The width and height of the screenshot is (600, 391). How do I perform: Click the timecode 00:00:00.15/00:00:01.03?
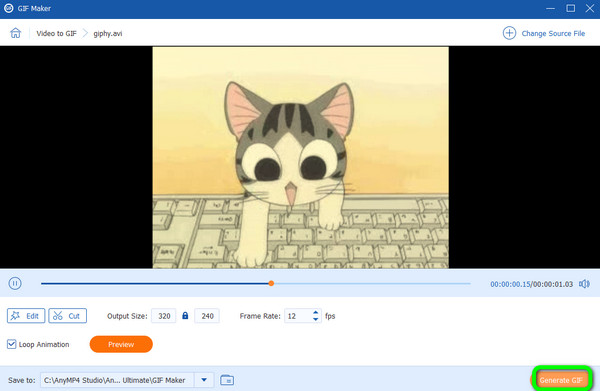click(532, 284)
